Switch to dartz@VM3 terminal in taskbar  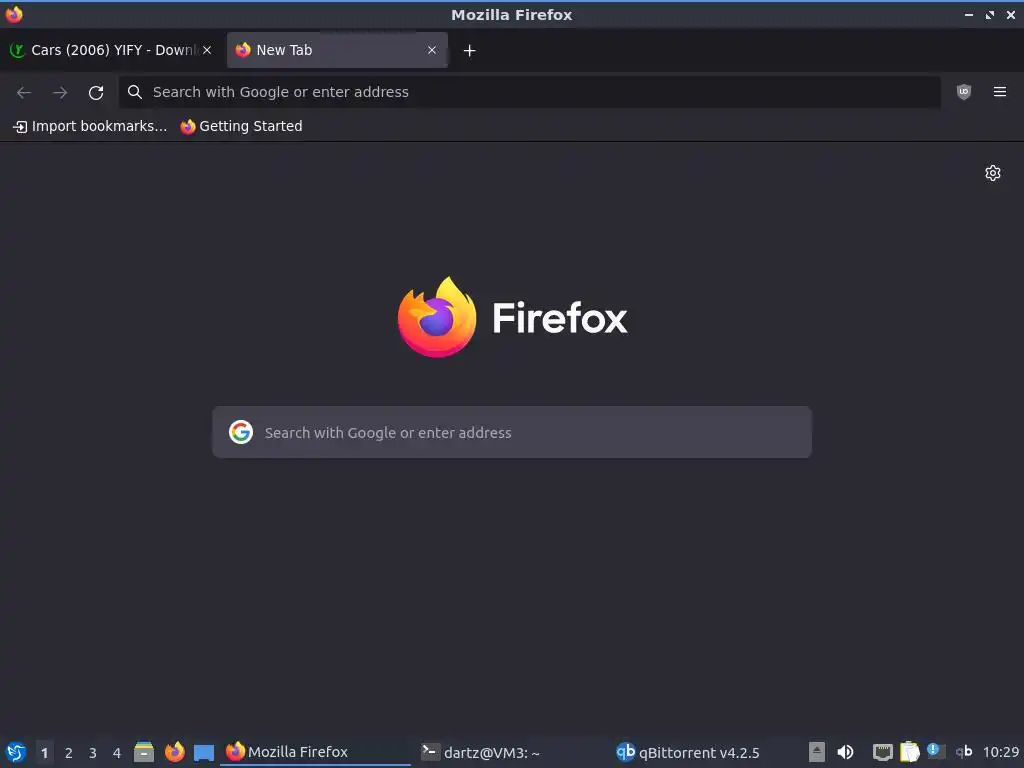click(511, 752)
